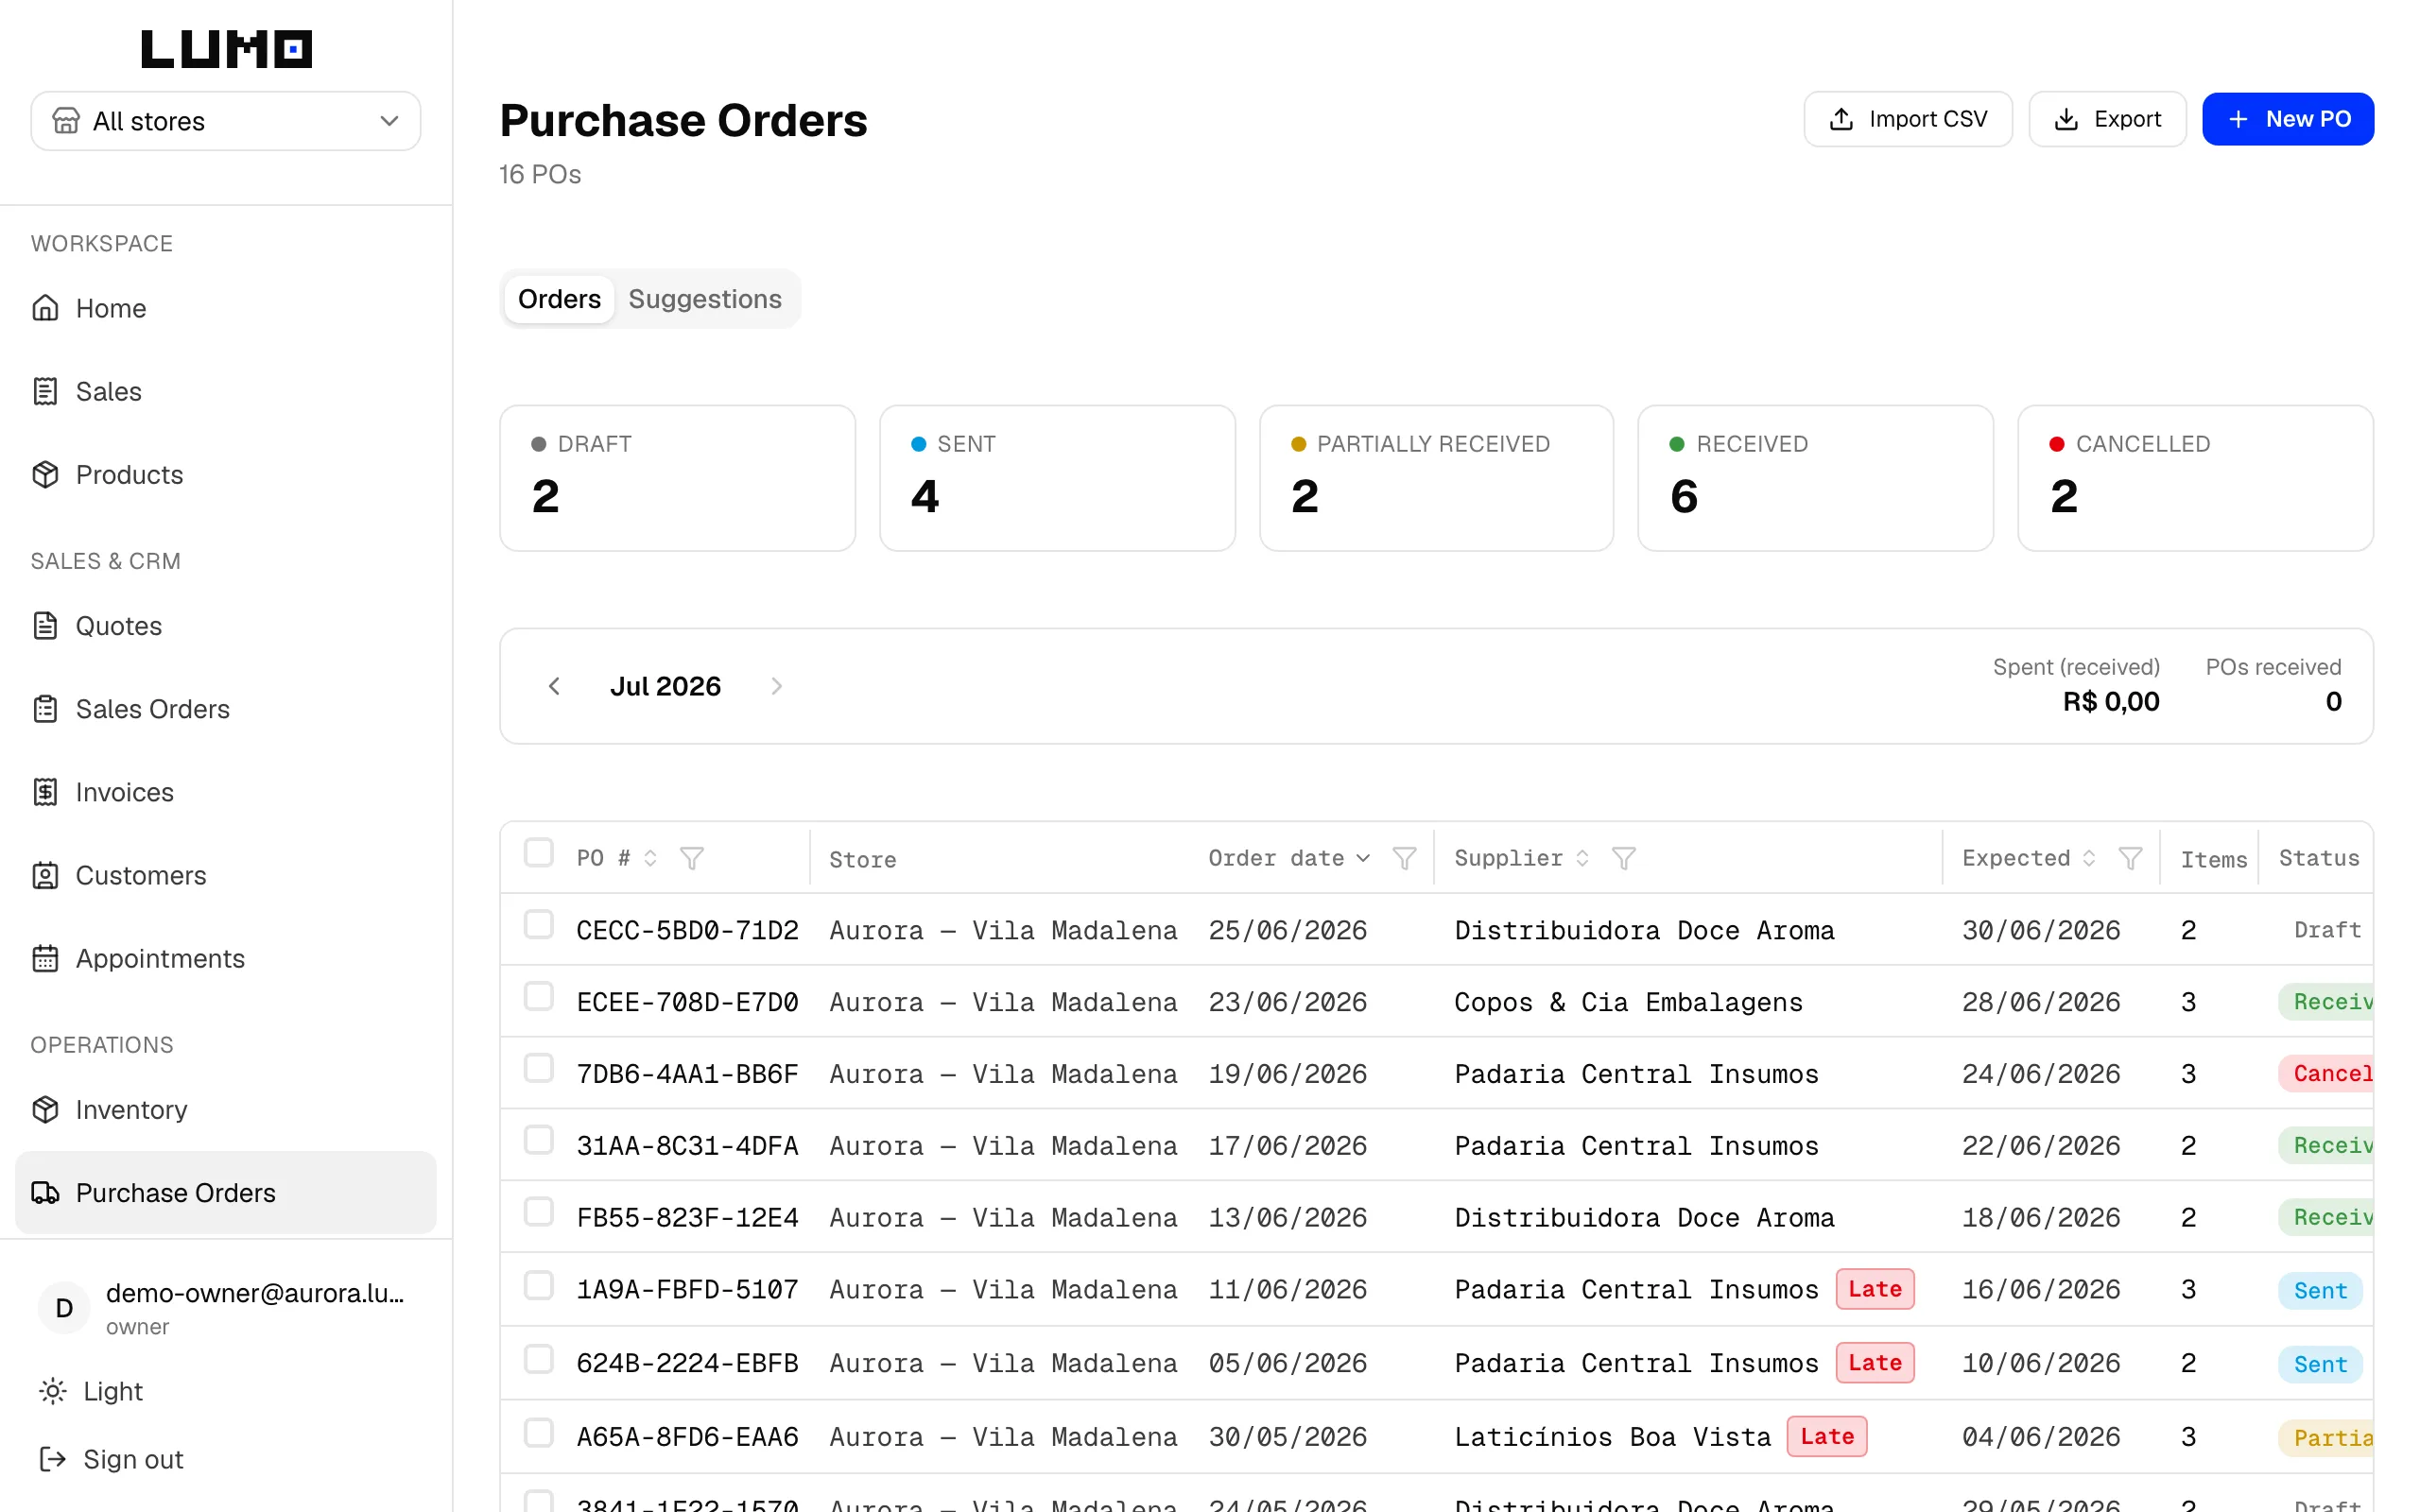Click the Import CSV button
The height and width of the screenshot is (1512, 2420).
pyautogui.click(x=1908, y=119)
